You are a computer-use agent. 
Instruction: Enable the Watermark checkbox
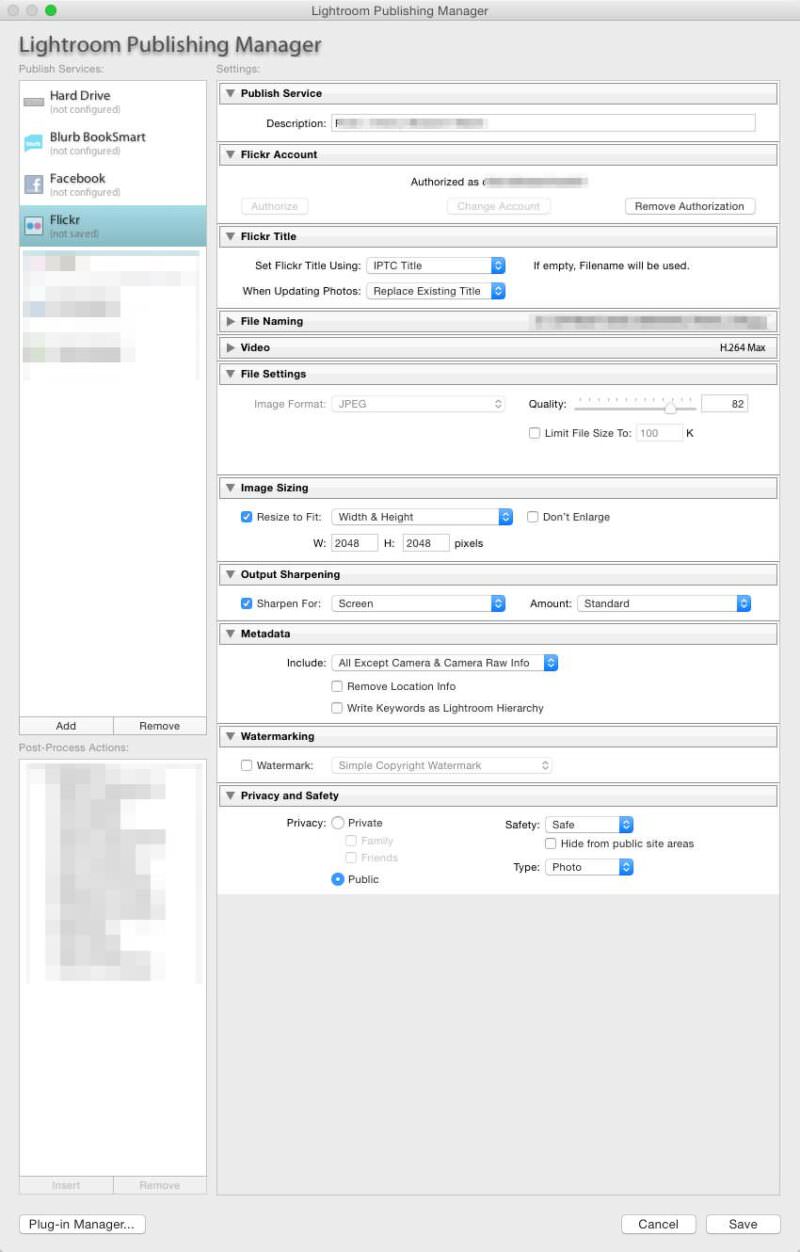[x=246, y=766]
